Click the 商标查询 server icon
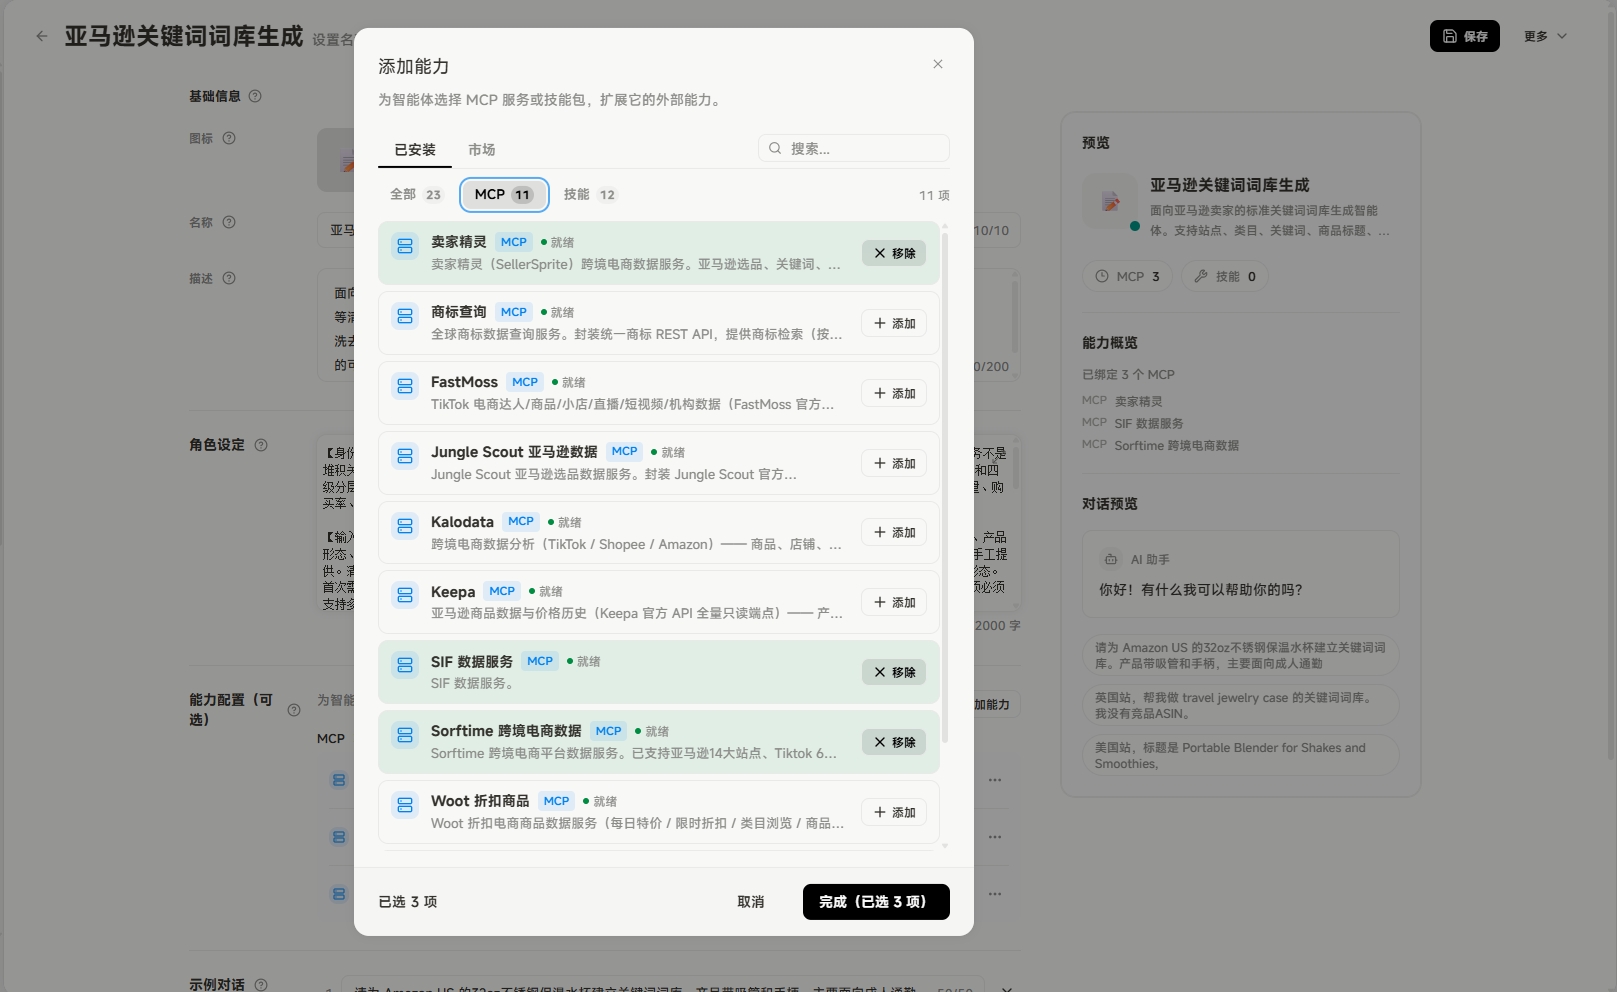Image resolution: width=1617 pixels, height=992 pixels. 405,316
